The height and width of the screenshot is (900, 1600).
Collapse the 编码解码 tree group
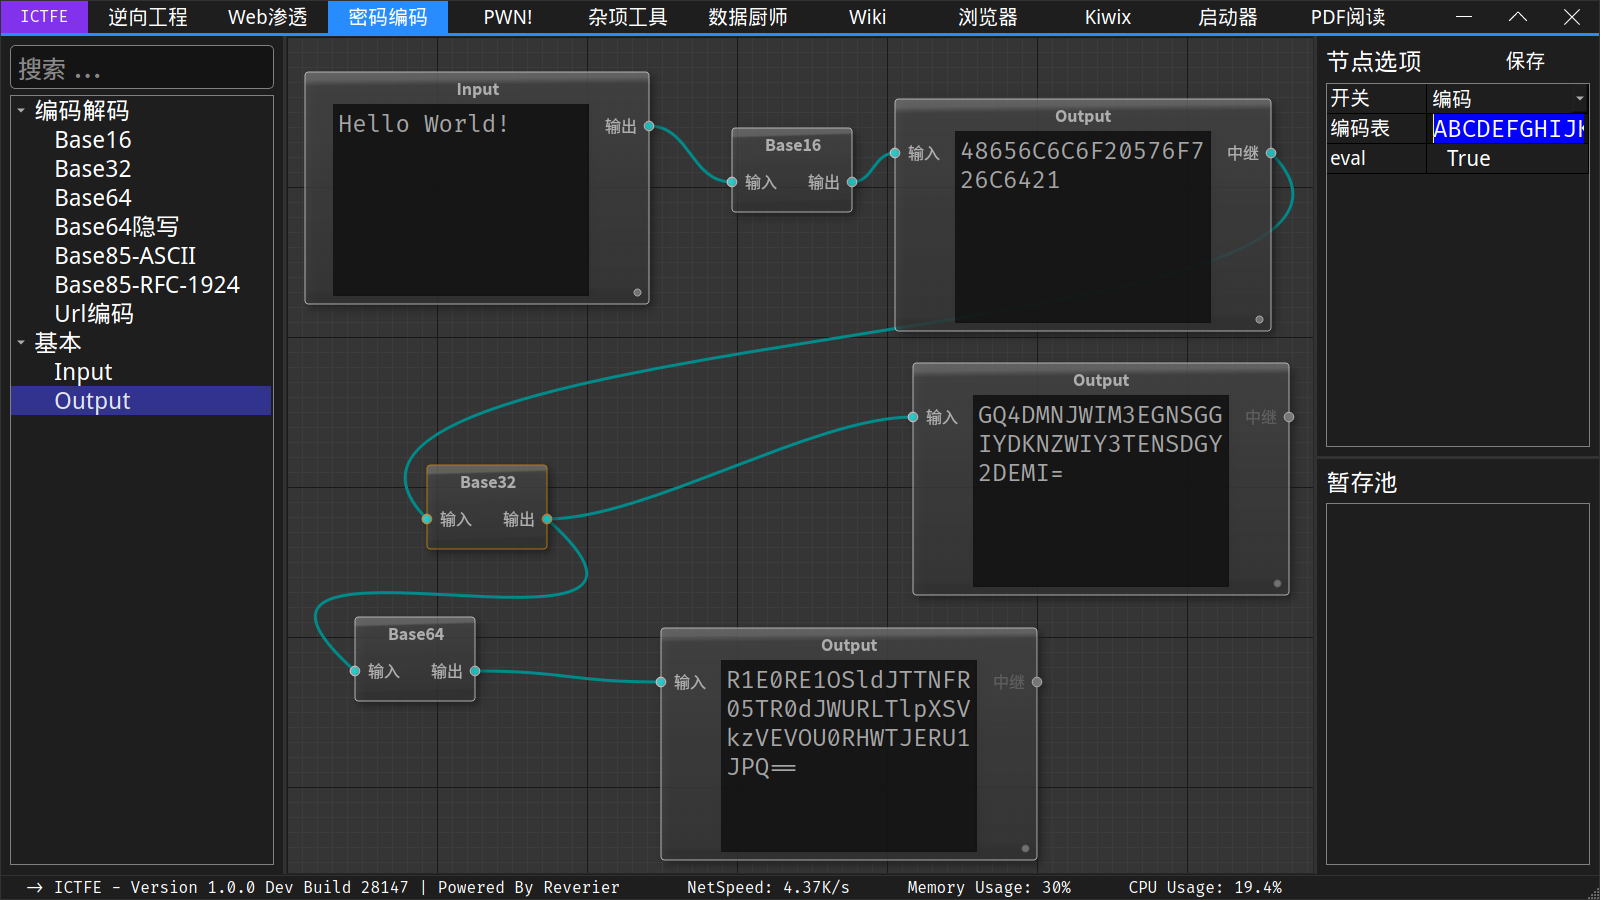(x=21, y=111)
